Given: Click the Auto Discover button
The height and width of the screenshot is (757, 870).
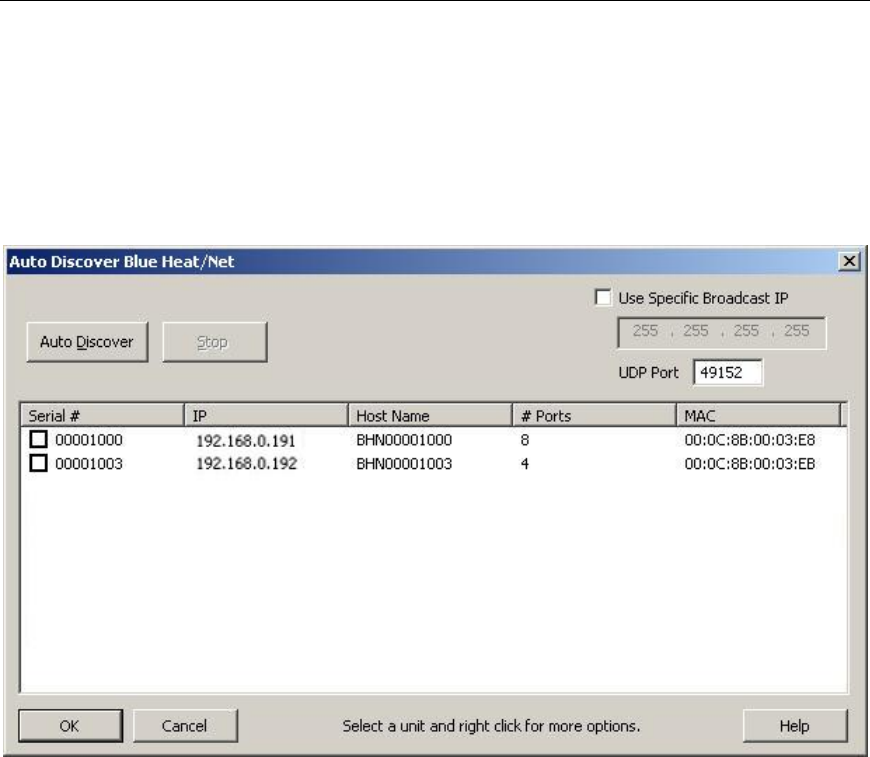Looking at the screenshot, I should point(87,342).
